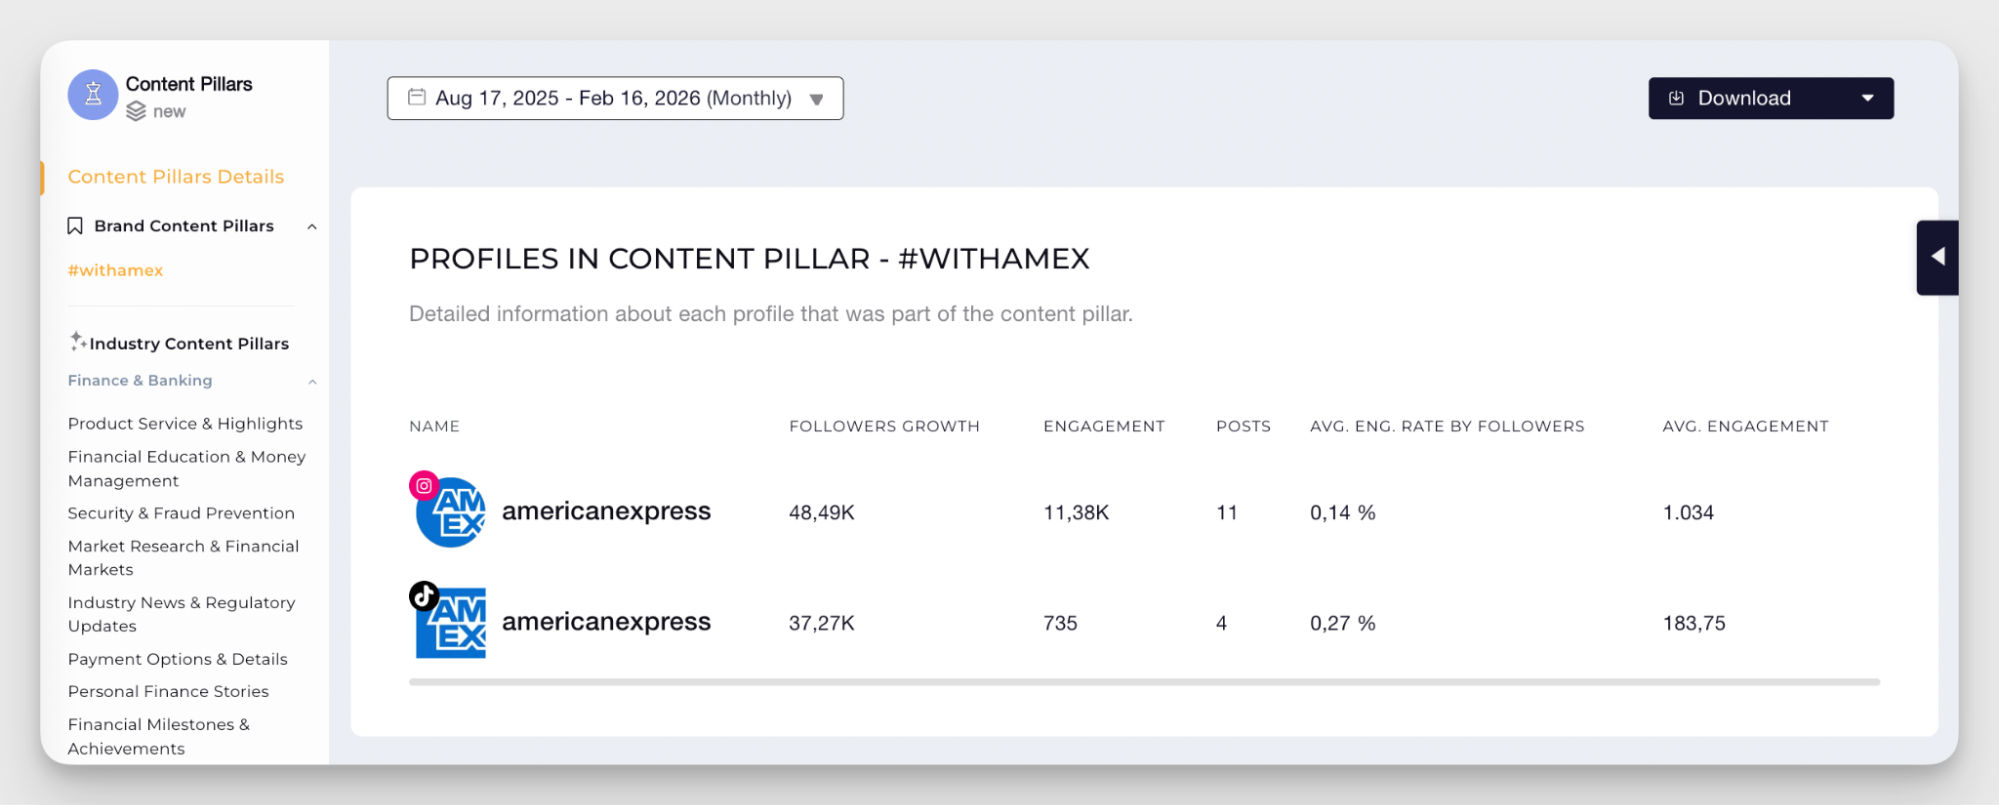Click avg. engagement value 1.034
The width and height of the screenshot is (1999, 806).
(x=1688, y=513)
